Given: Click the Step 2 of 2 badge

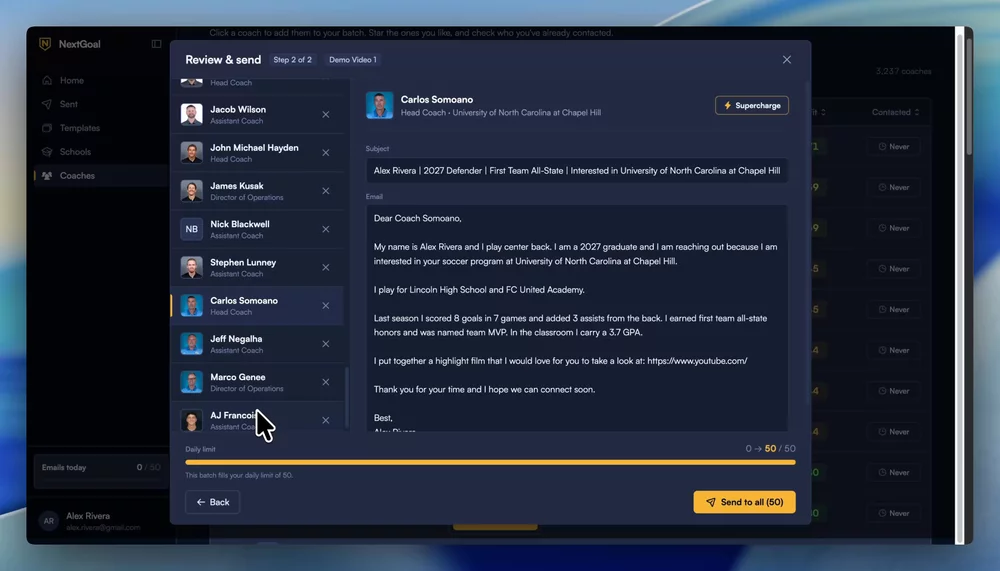Looking at the screenshot, I should [x=293, y=59].
